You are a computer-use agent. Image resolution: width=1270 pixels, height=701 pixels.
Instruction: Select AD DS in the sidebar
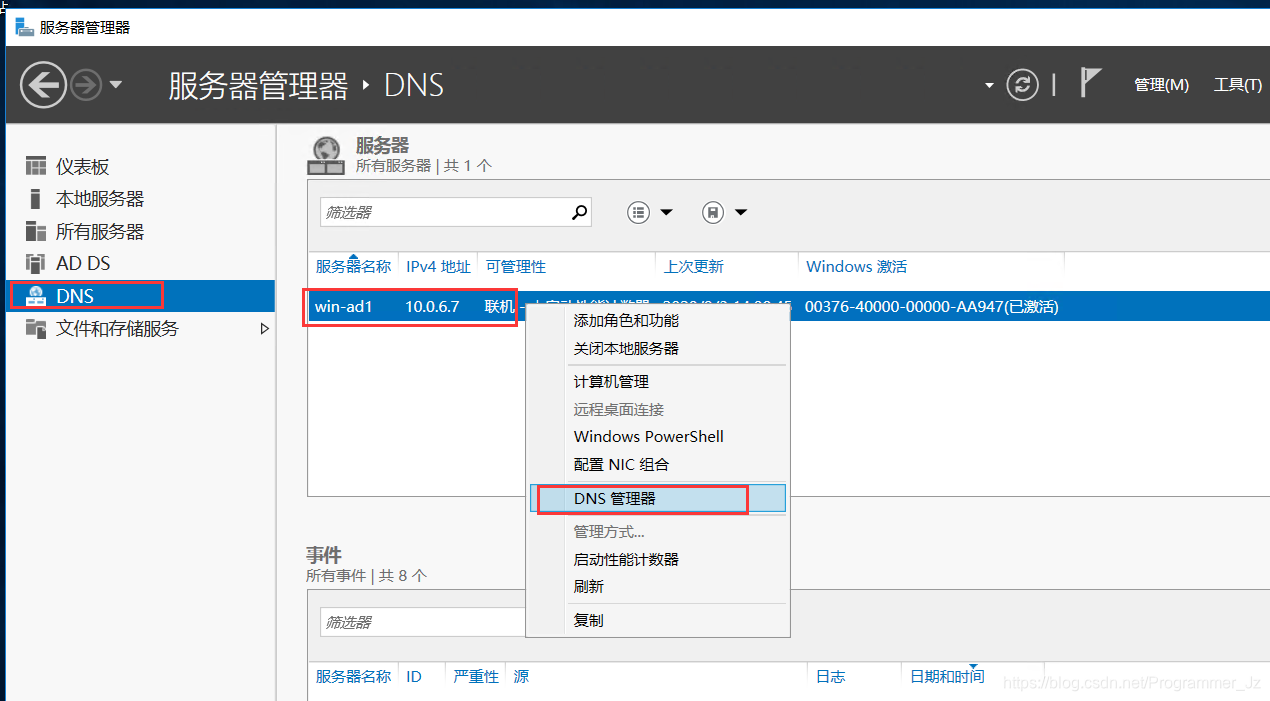[x=83, y=263]
